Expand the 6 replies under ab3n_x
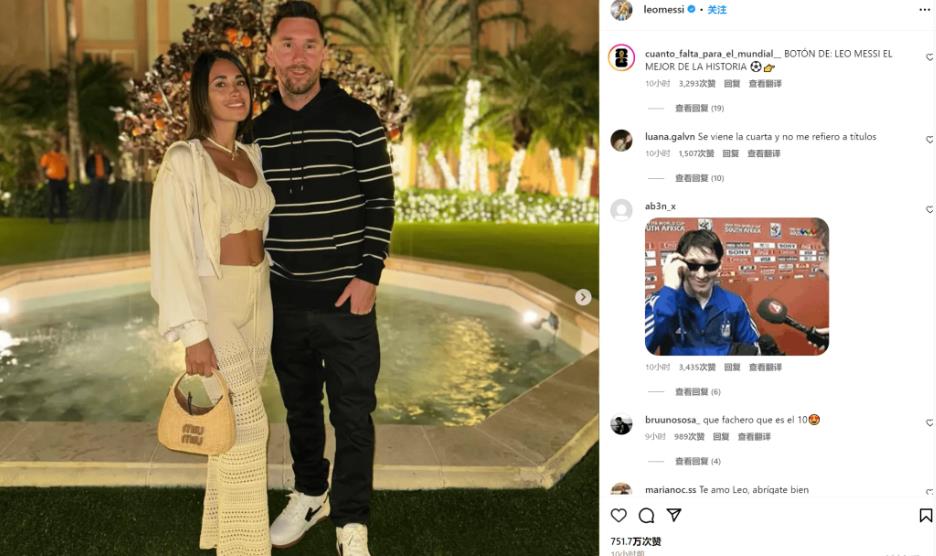This screenshot has height=556, width=936. click(x=697, y=392)
